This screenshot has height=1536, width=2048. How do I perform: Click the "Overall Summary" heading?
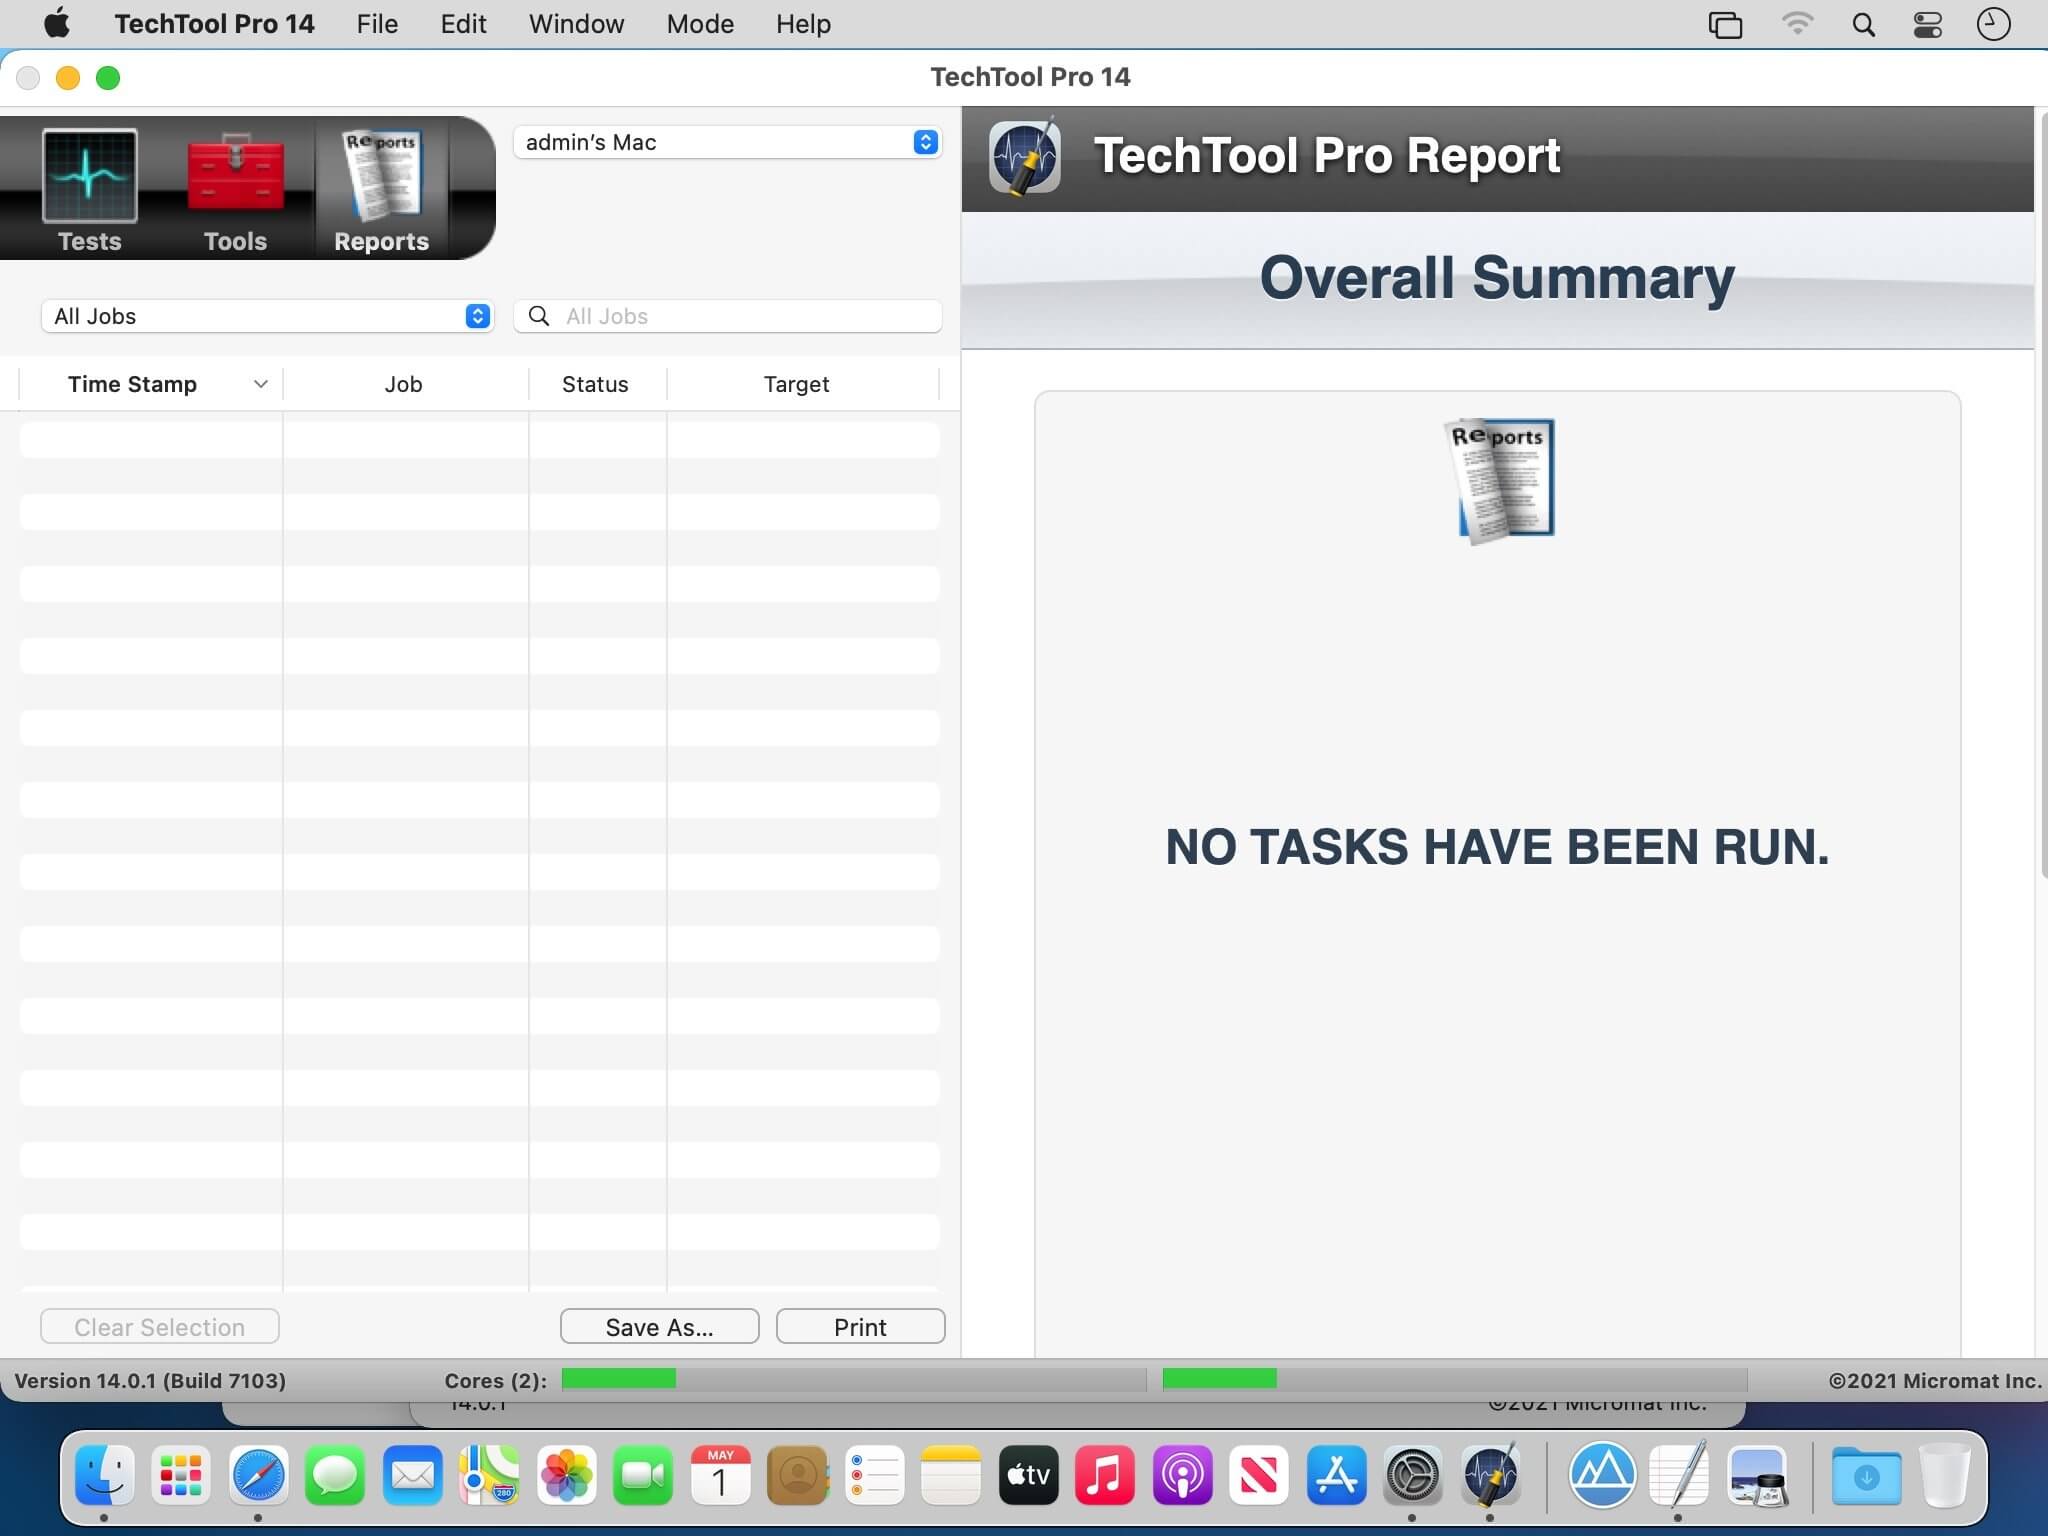pos(1497,278)
